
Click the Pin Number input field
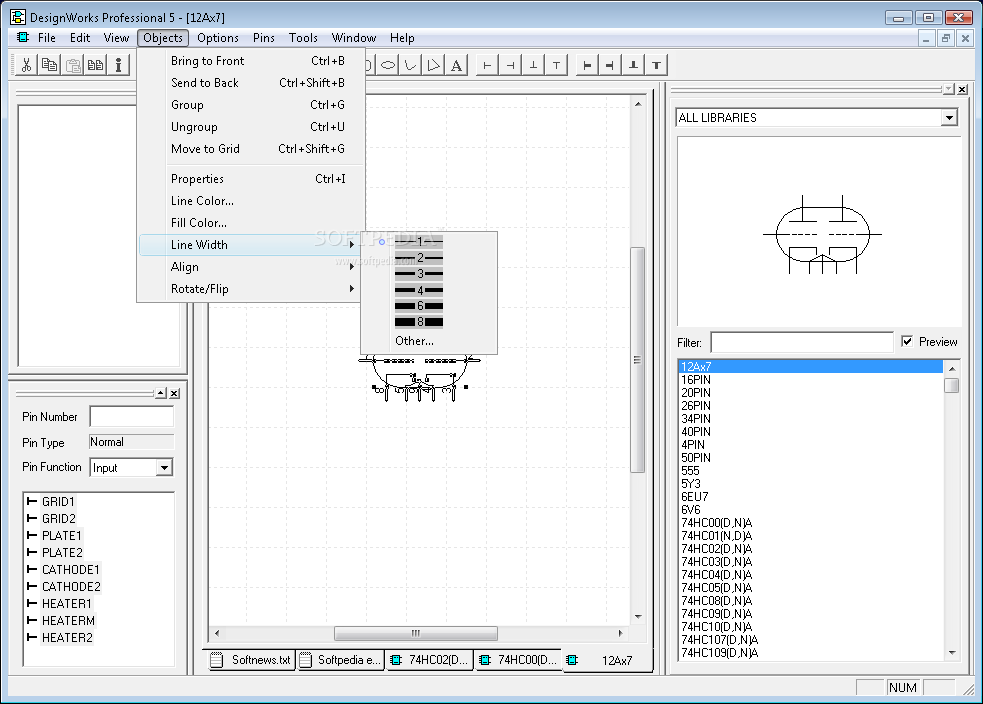(x=132, y=416)
